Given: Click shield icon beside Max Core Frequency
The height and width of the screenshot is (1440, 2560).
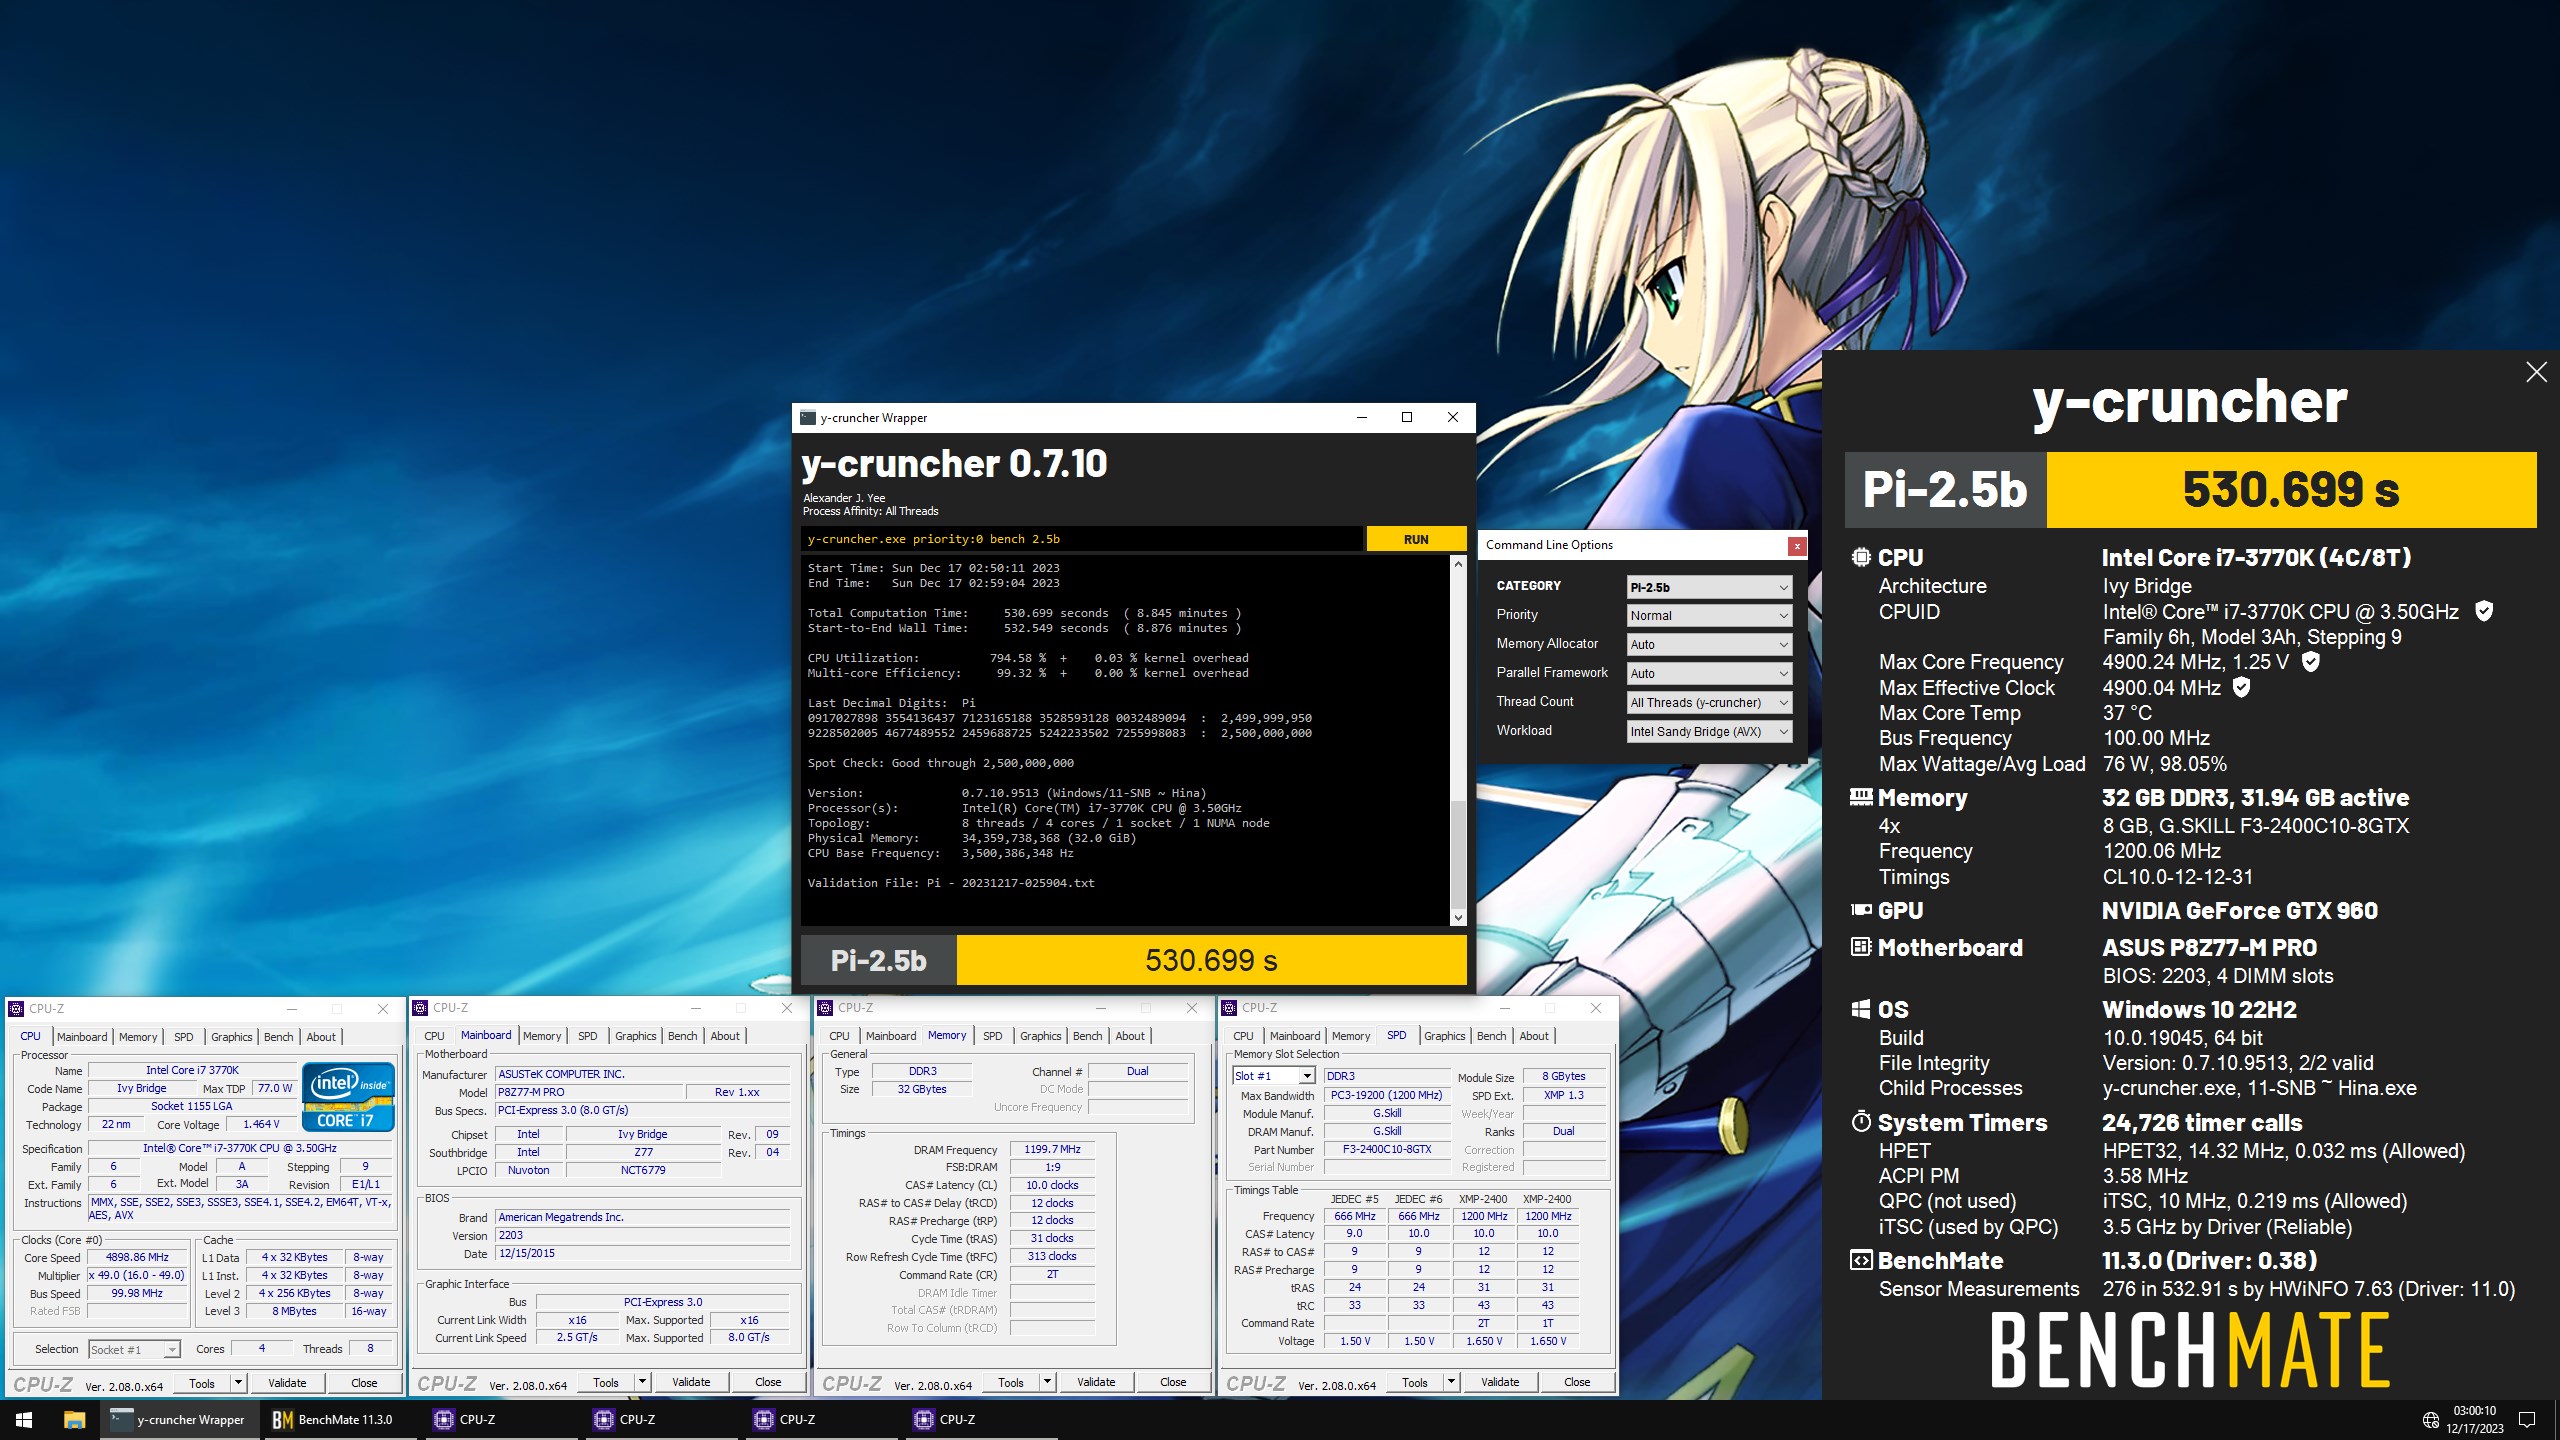Looking at the screenshot, I should click(2310, 661).
